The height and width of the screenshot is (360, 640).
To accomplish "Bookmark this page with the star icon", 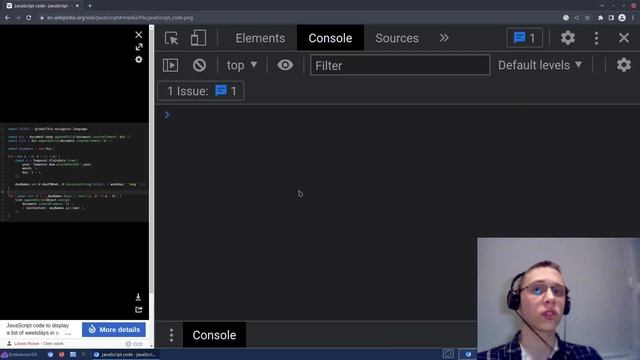I will (587, 18).
